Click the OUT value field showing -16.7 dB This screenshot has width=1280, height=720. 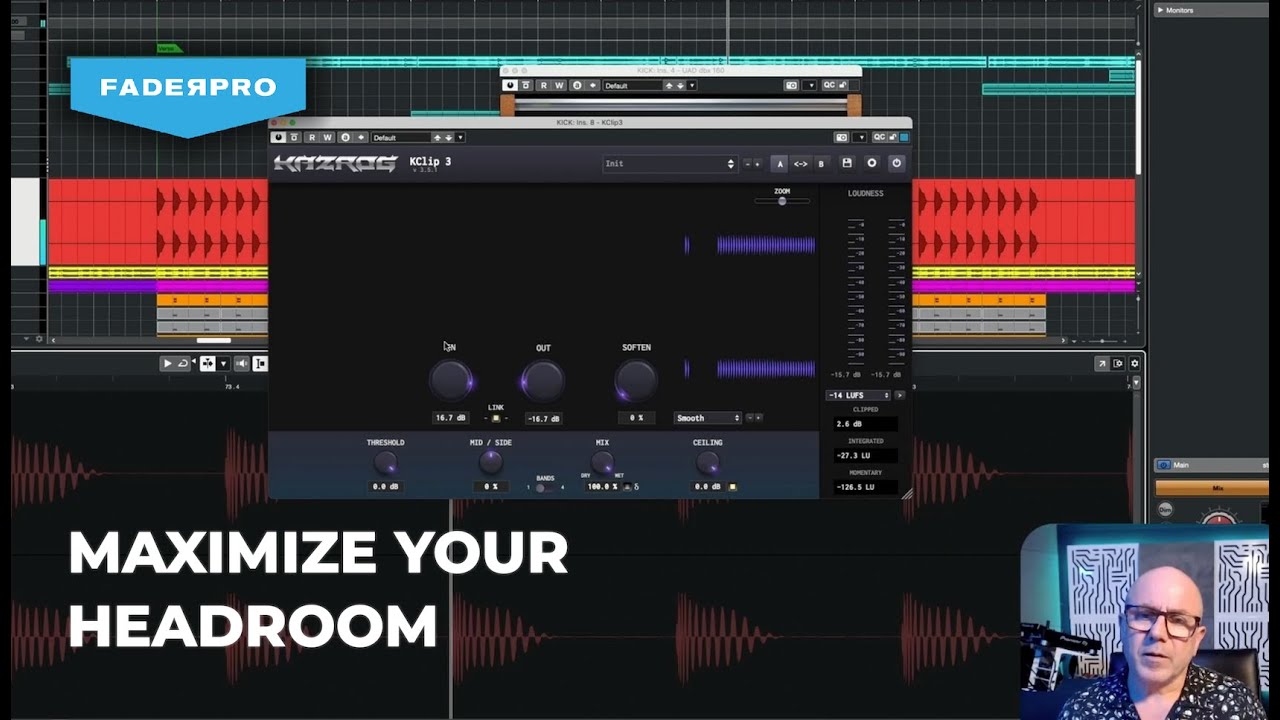(543, 418)
